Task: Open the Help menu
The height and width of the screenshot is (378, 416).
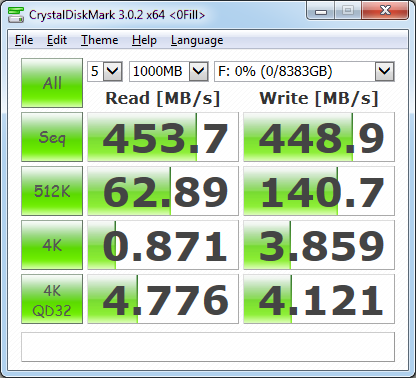Action: pos(144,40)
